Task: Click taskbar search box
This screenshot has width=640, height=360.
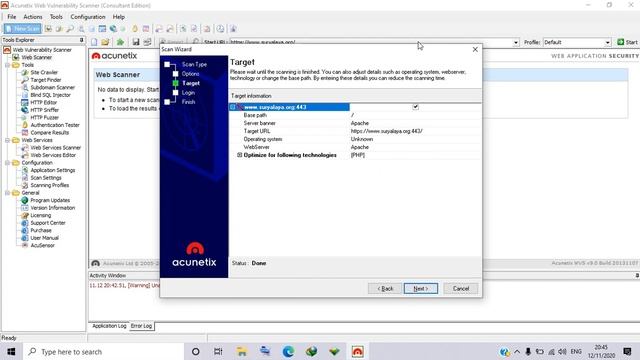Action: click(103, 352)
